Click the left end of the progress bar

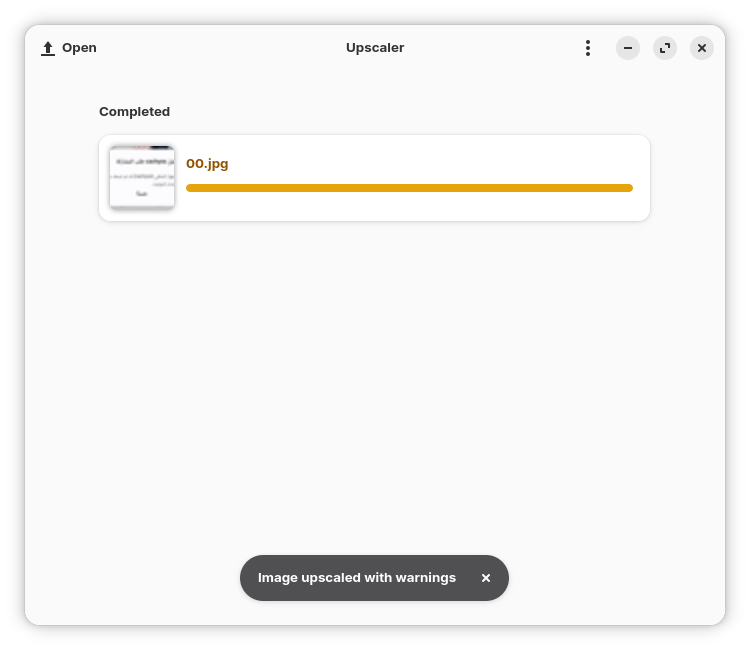pos(192,188)
